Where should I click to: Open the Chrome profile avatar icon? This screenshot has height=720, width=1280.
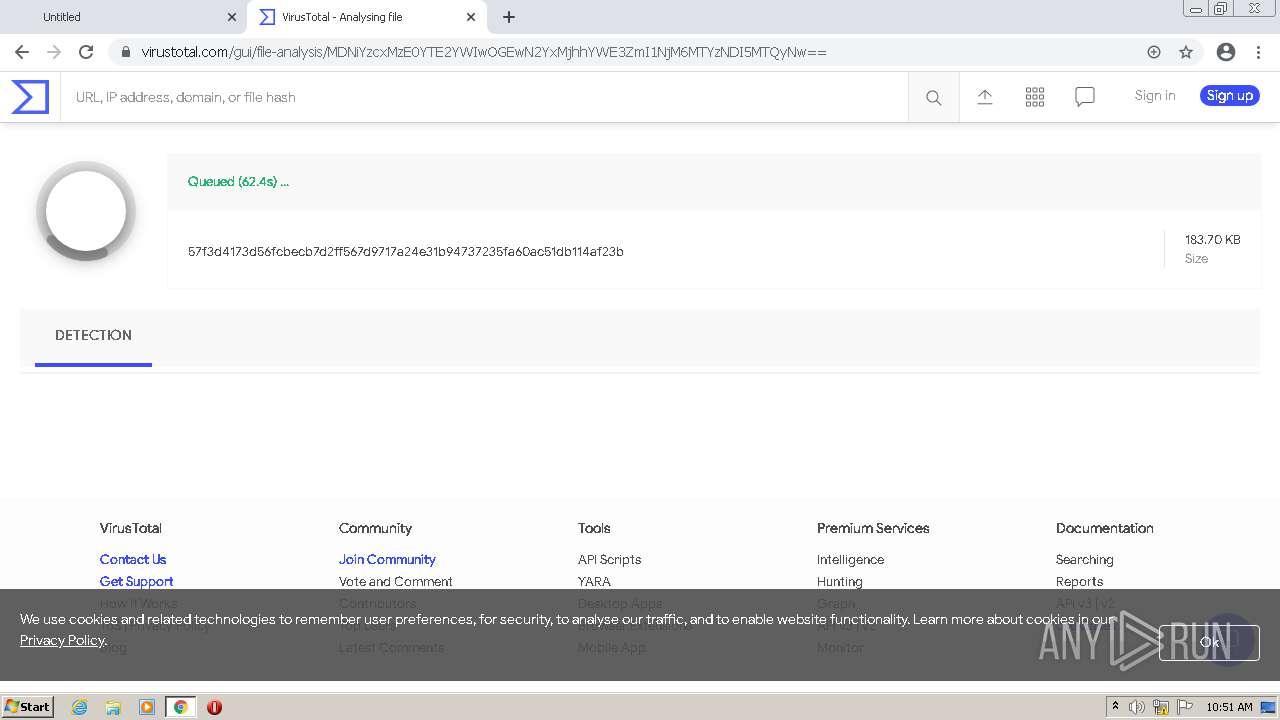(1226, 52)
